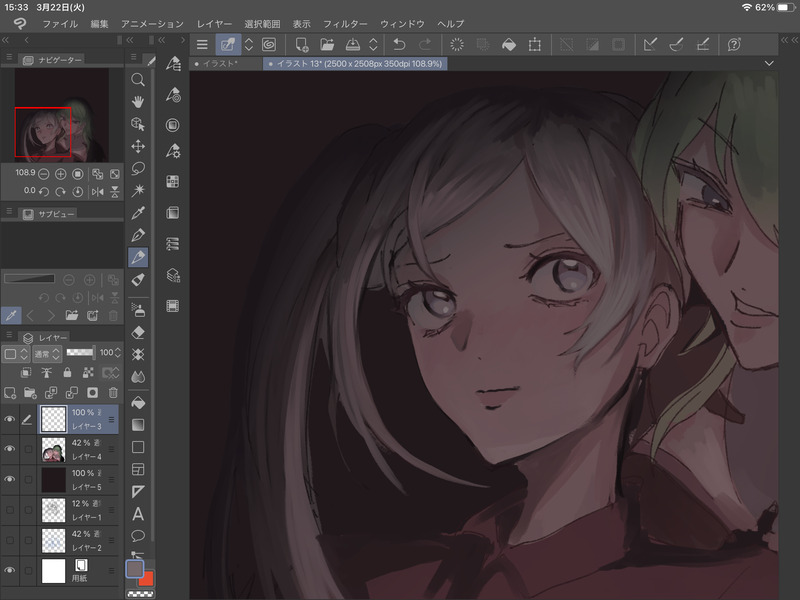The height and width of the screenshot is (600, 800).
Task: Open the ヘルプ menu
Action: 451,24
